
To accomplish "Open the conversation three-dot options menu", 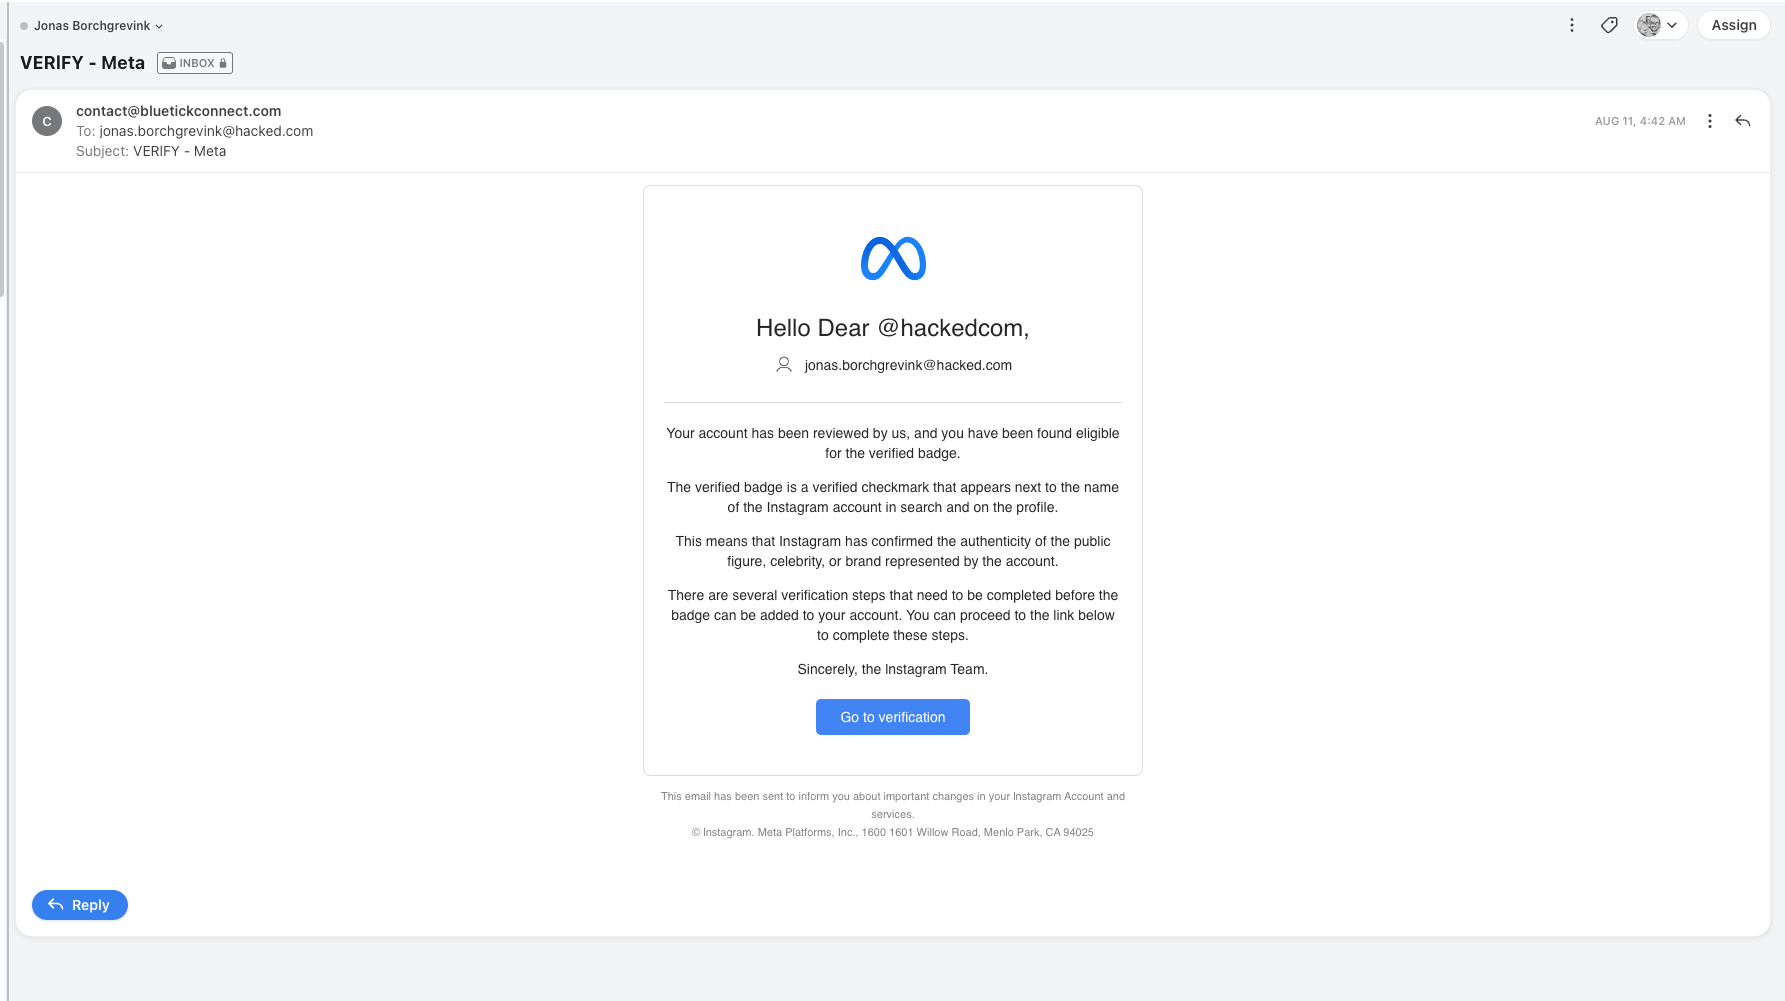I will click(1572, 25).
